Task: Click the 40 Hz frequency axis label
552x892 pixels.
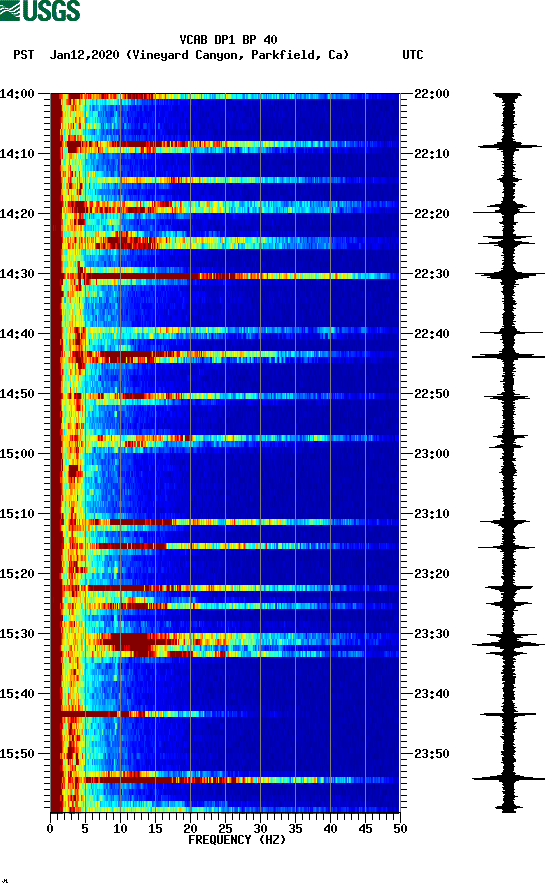Action: (331, 829)
